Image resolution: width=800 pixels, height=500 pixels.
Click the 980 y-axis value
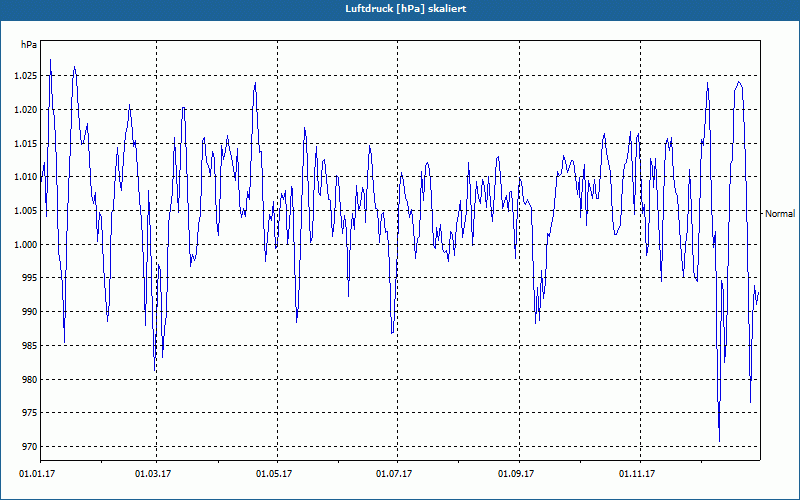(x=30, y=379)
